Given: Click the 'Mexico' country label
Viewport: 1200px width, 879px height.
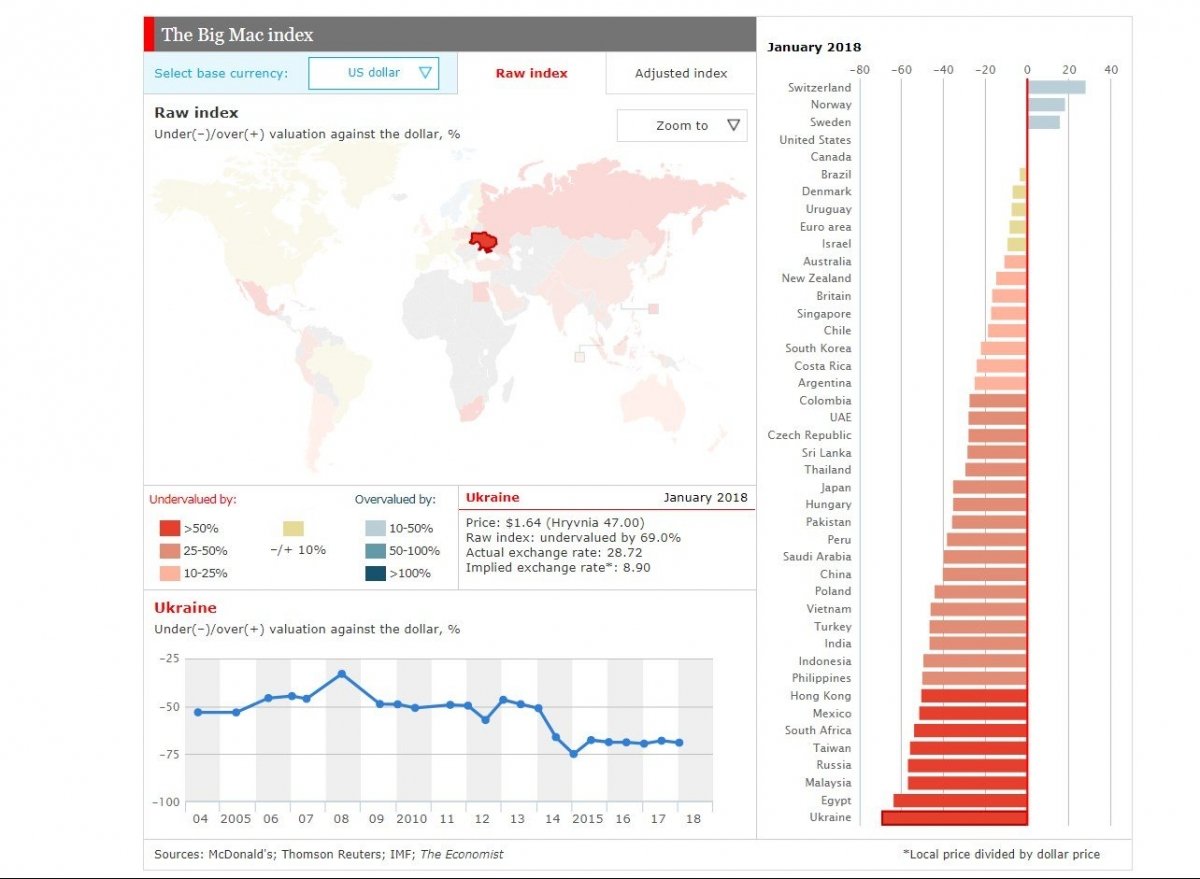Looking at the screenshot, I should pyautogui.click(x=832, y=713).
